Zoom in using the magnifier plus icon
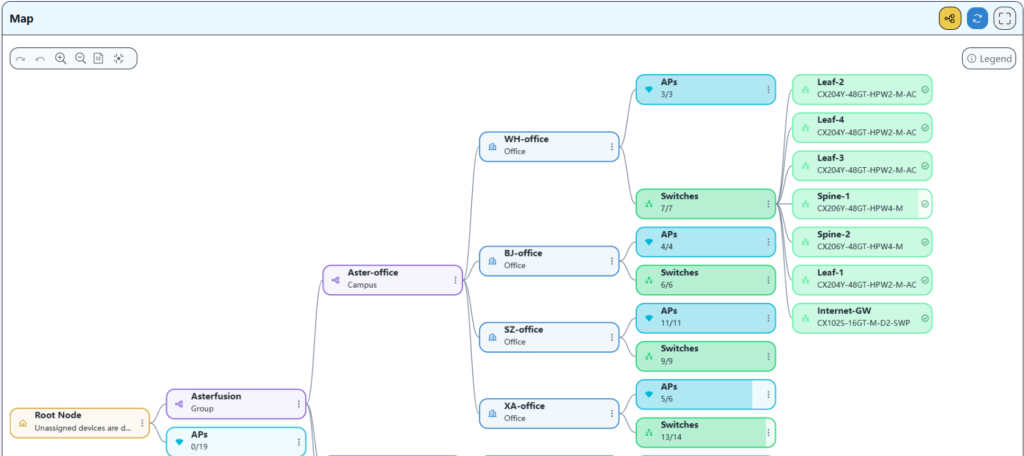Viewport: 1024px width, 456px height. (x=60, y=59)
